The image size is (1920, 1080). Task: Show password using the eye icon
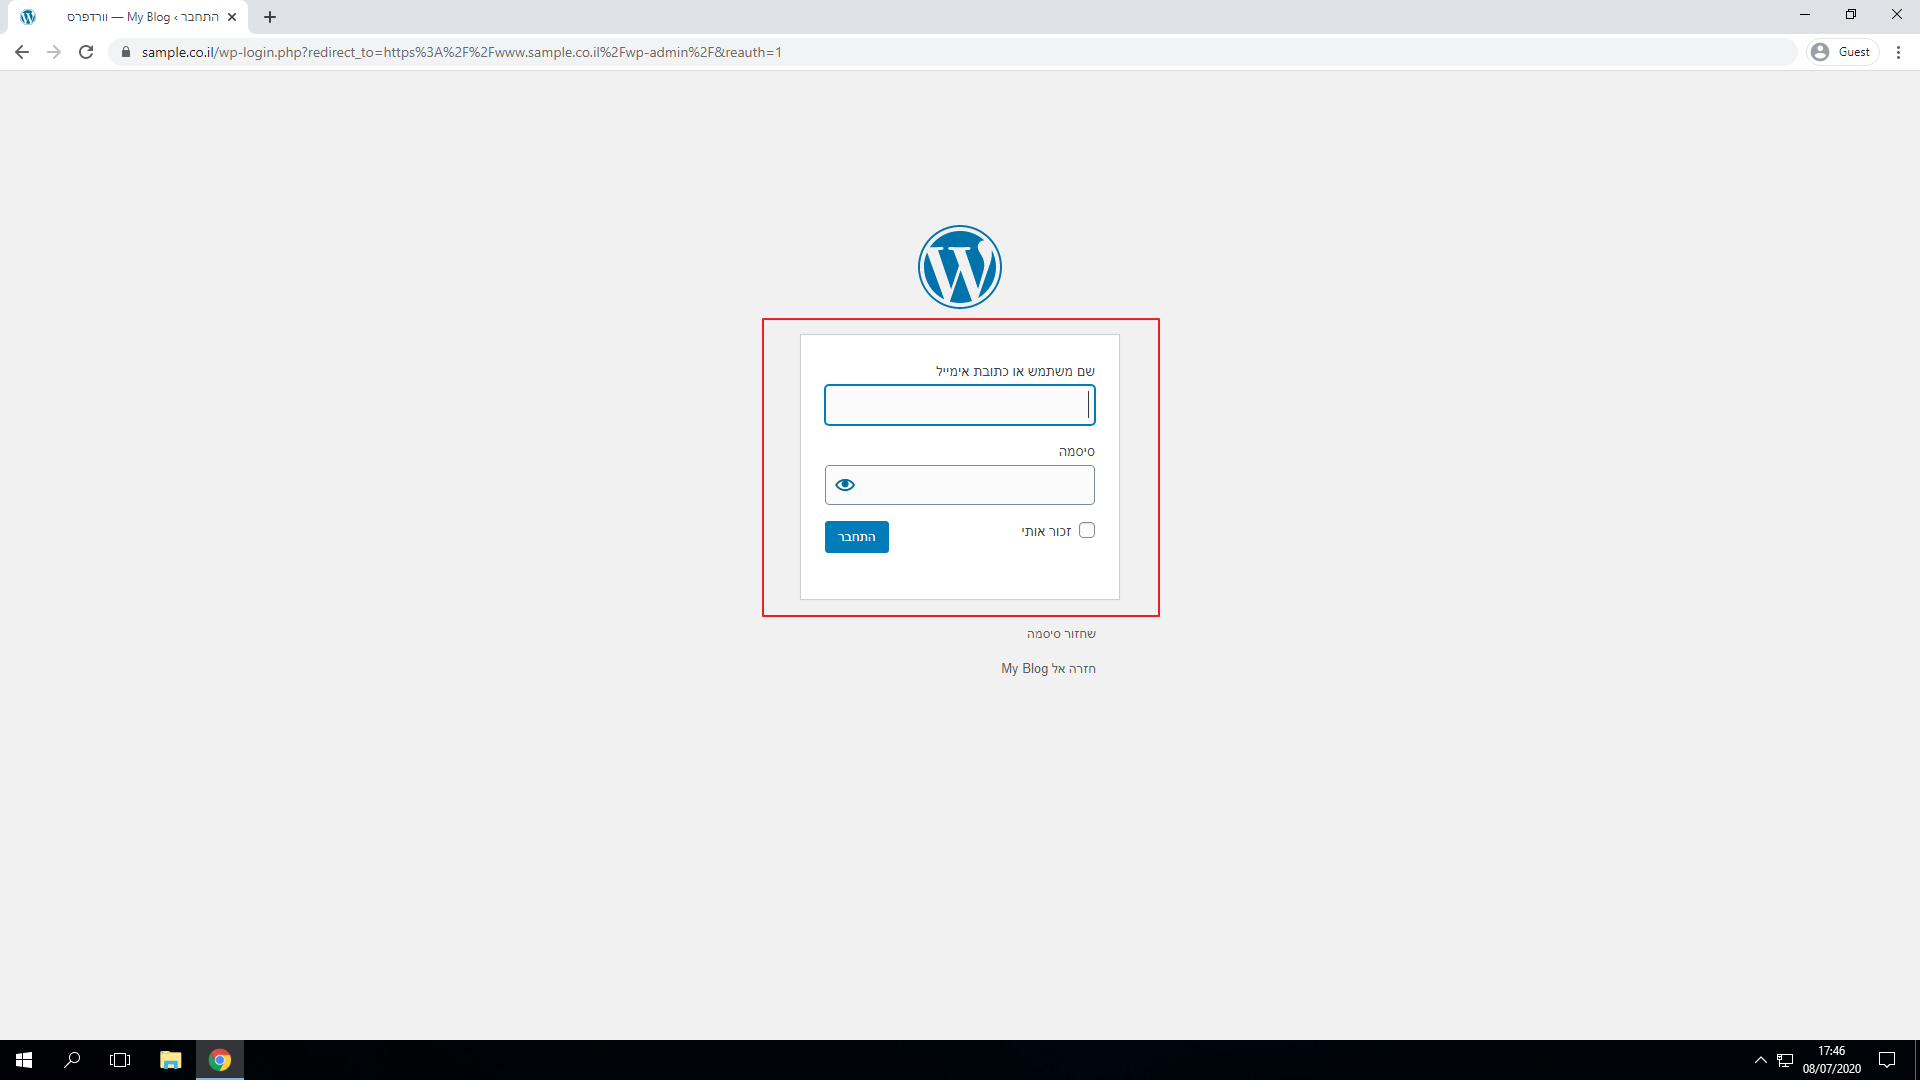(845, 485)
